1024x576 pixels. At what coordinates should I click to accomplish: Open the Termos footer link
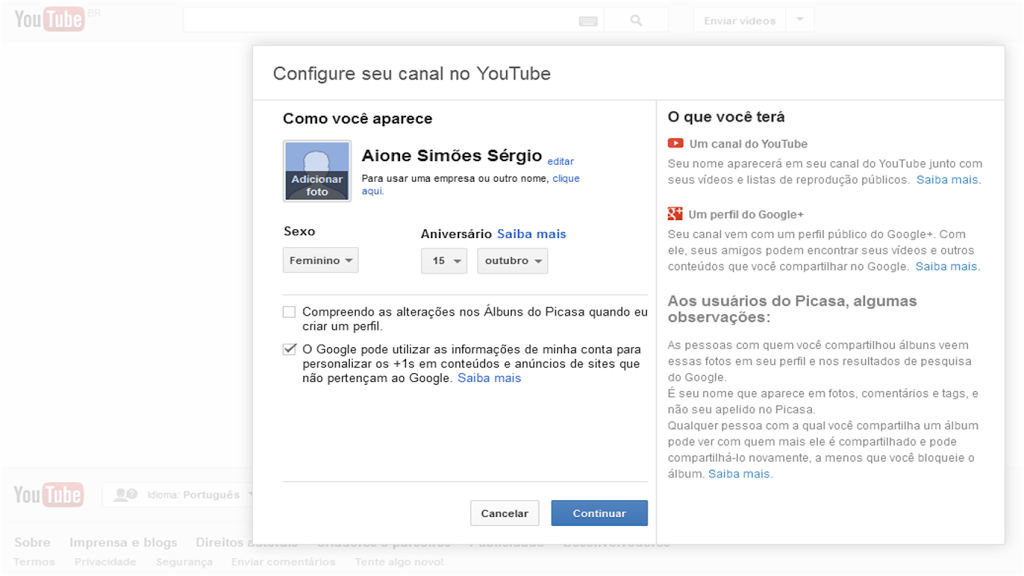point(35,562)
